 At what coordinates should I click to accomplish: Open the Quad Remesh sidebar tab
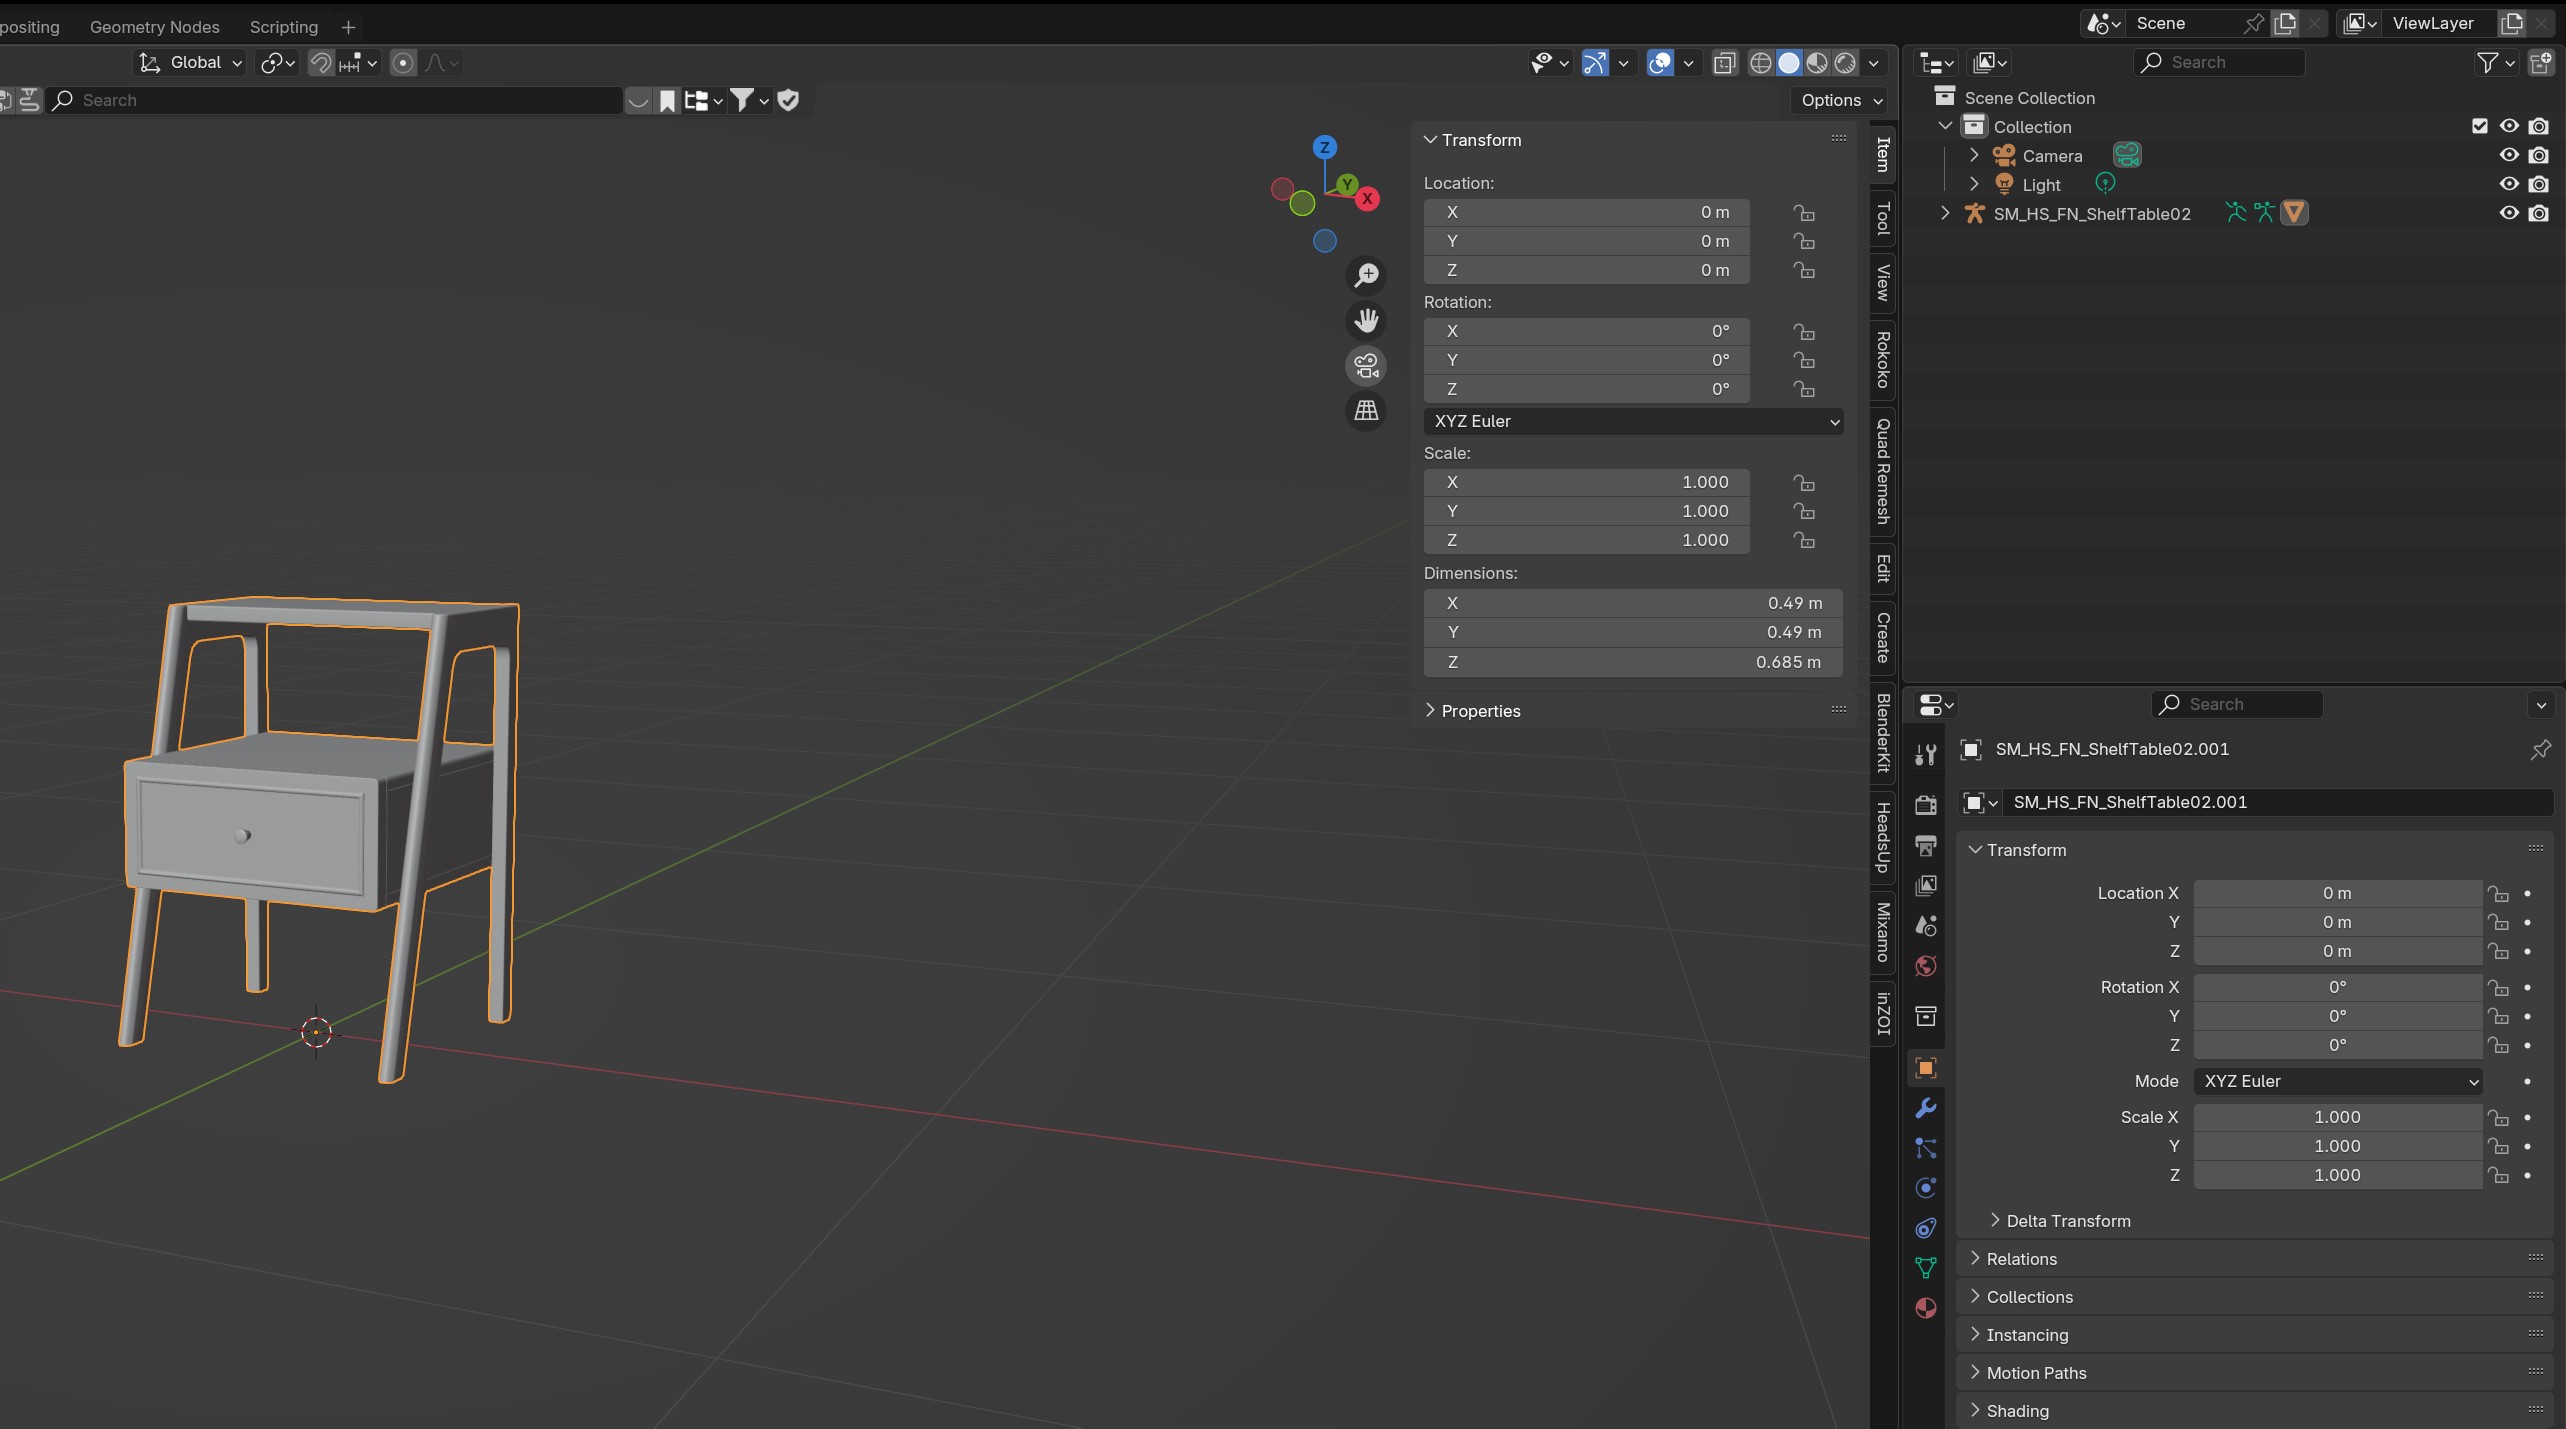pos(1883,471)
